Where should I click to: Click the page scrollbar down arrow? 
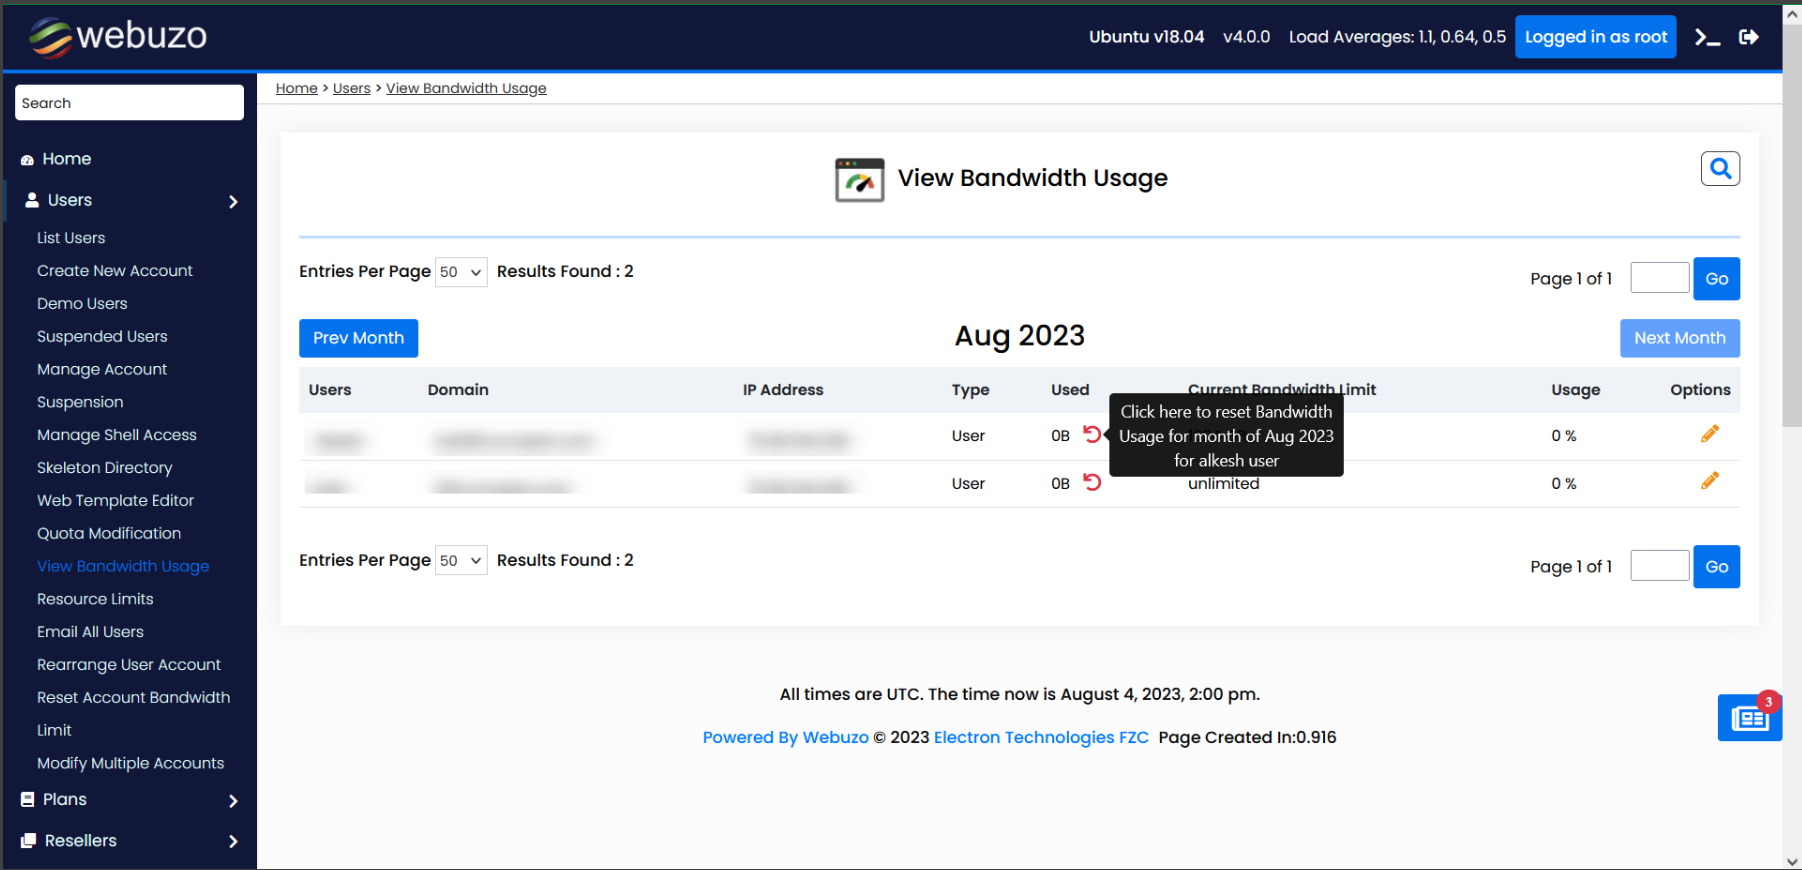(x=1791, y=861)
